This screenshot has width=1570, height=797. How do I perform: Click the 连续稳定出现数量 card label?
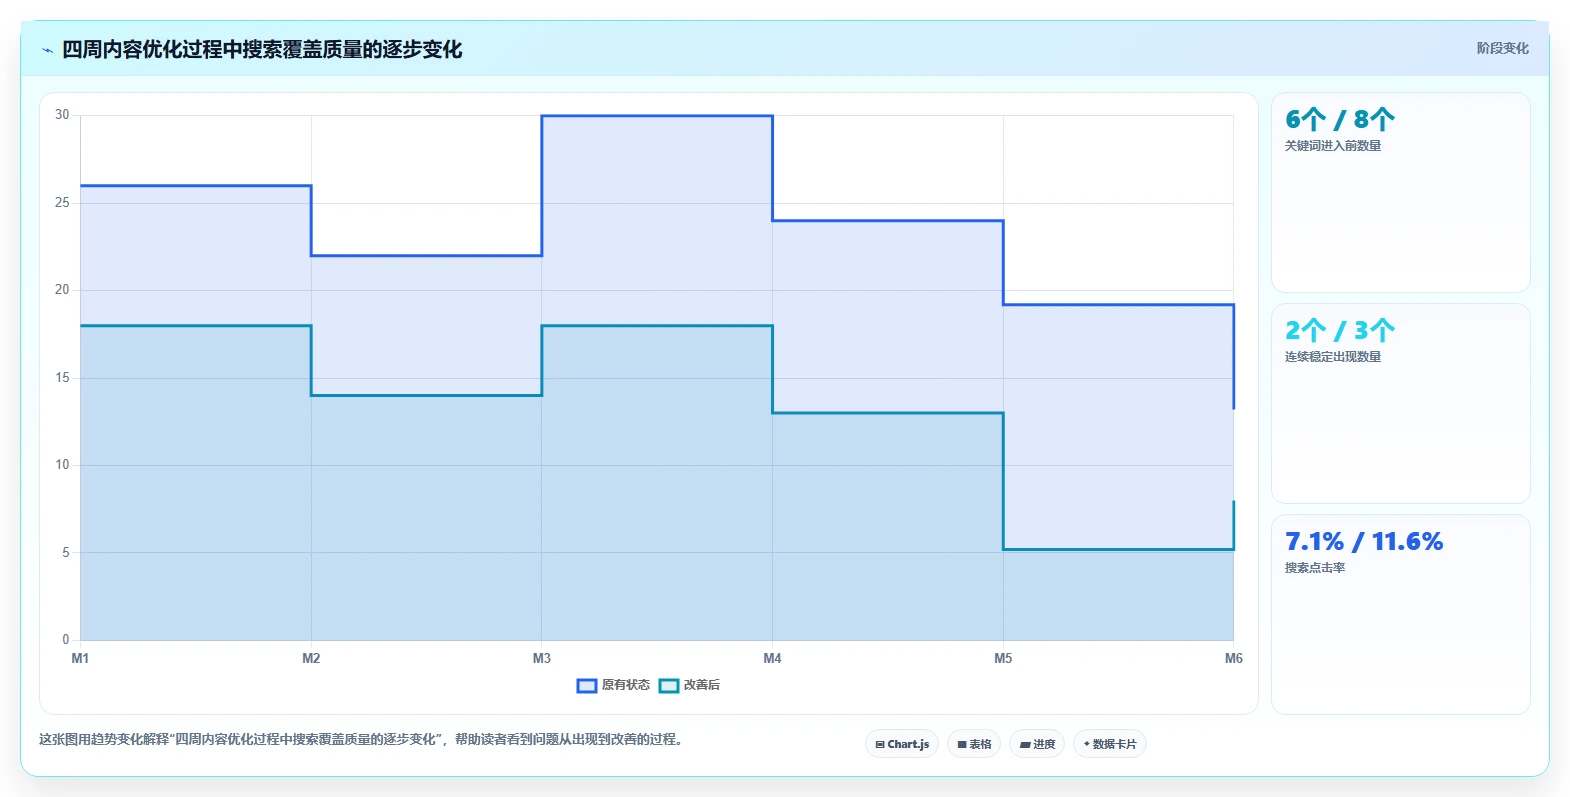(1333, 357)
